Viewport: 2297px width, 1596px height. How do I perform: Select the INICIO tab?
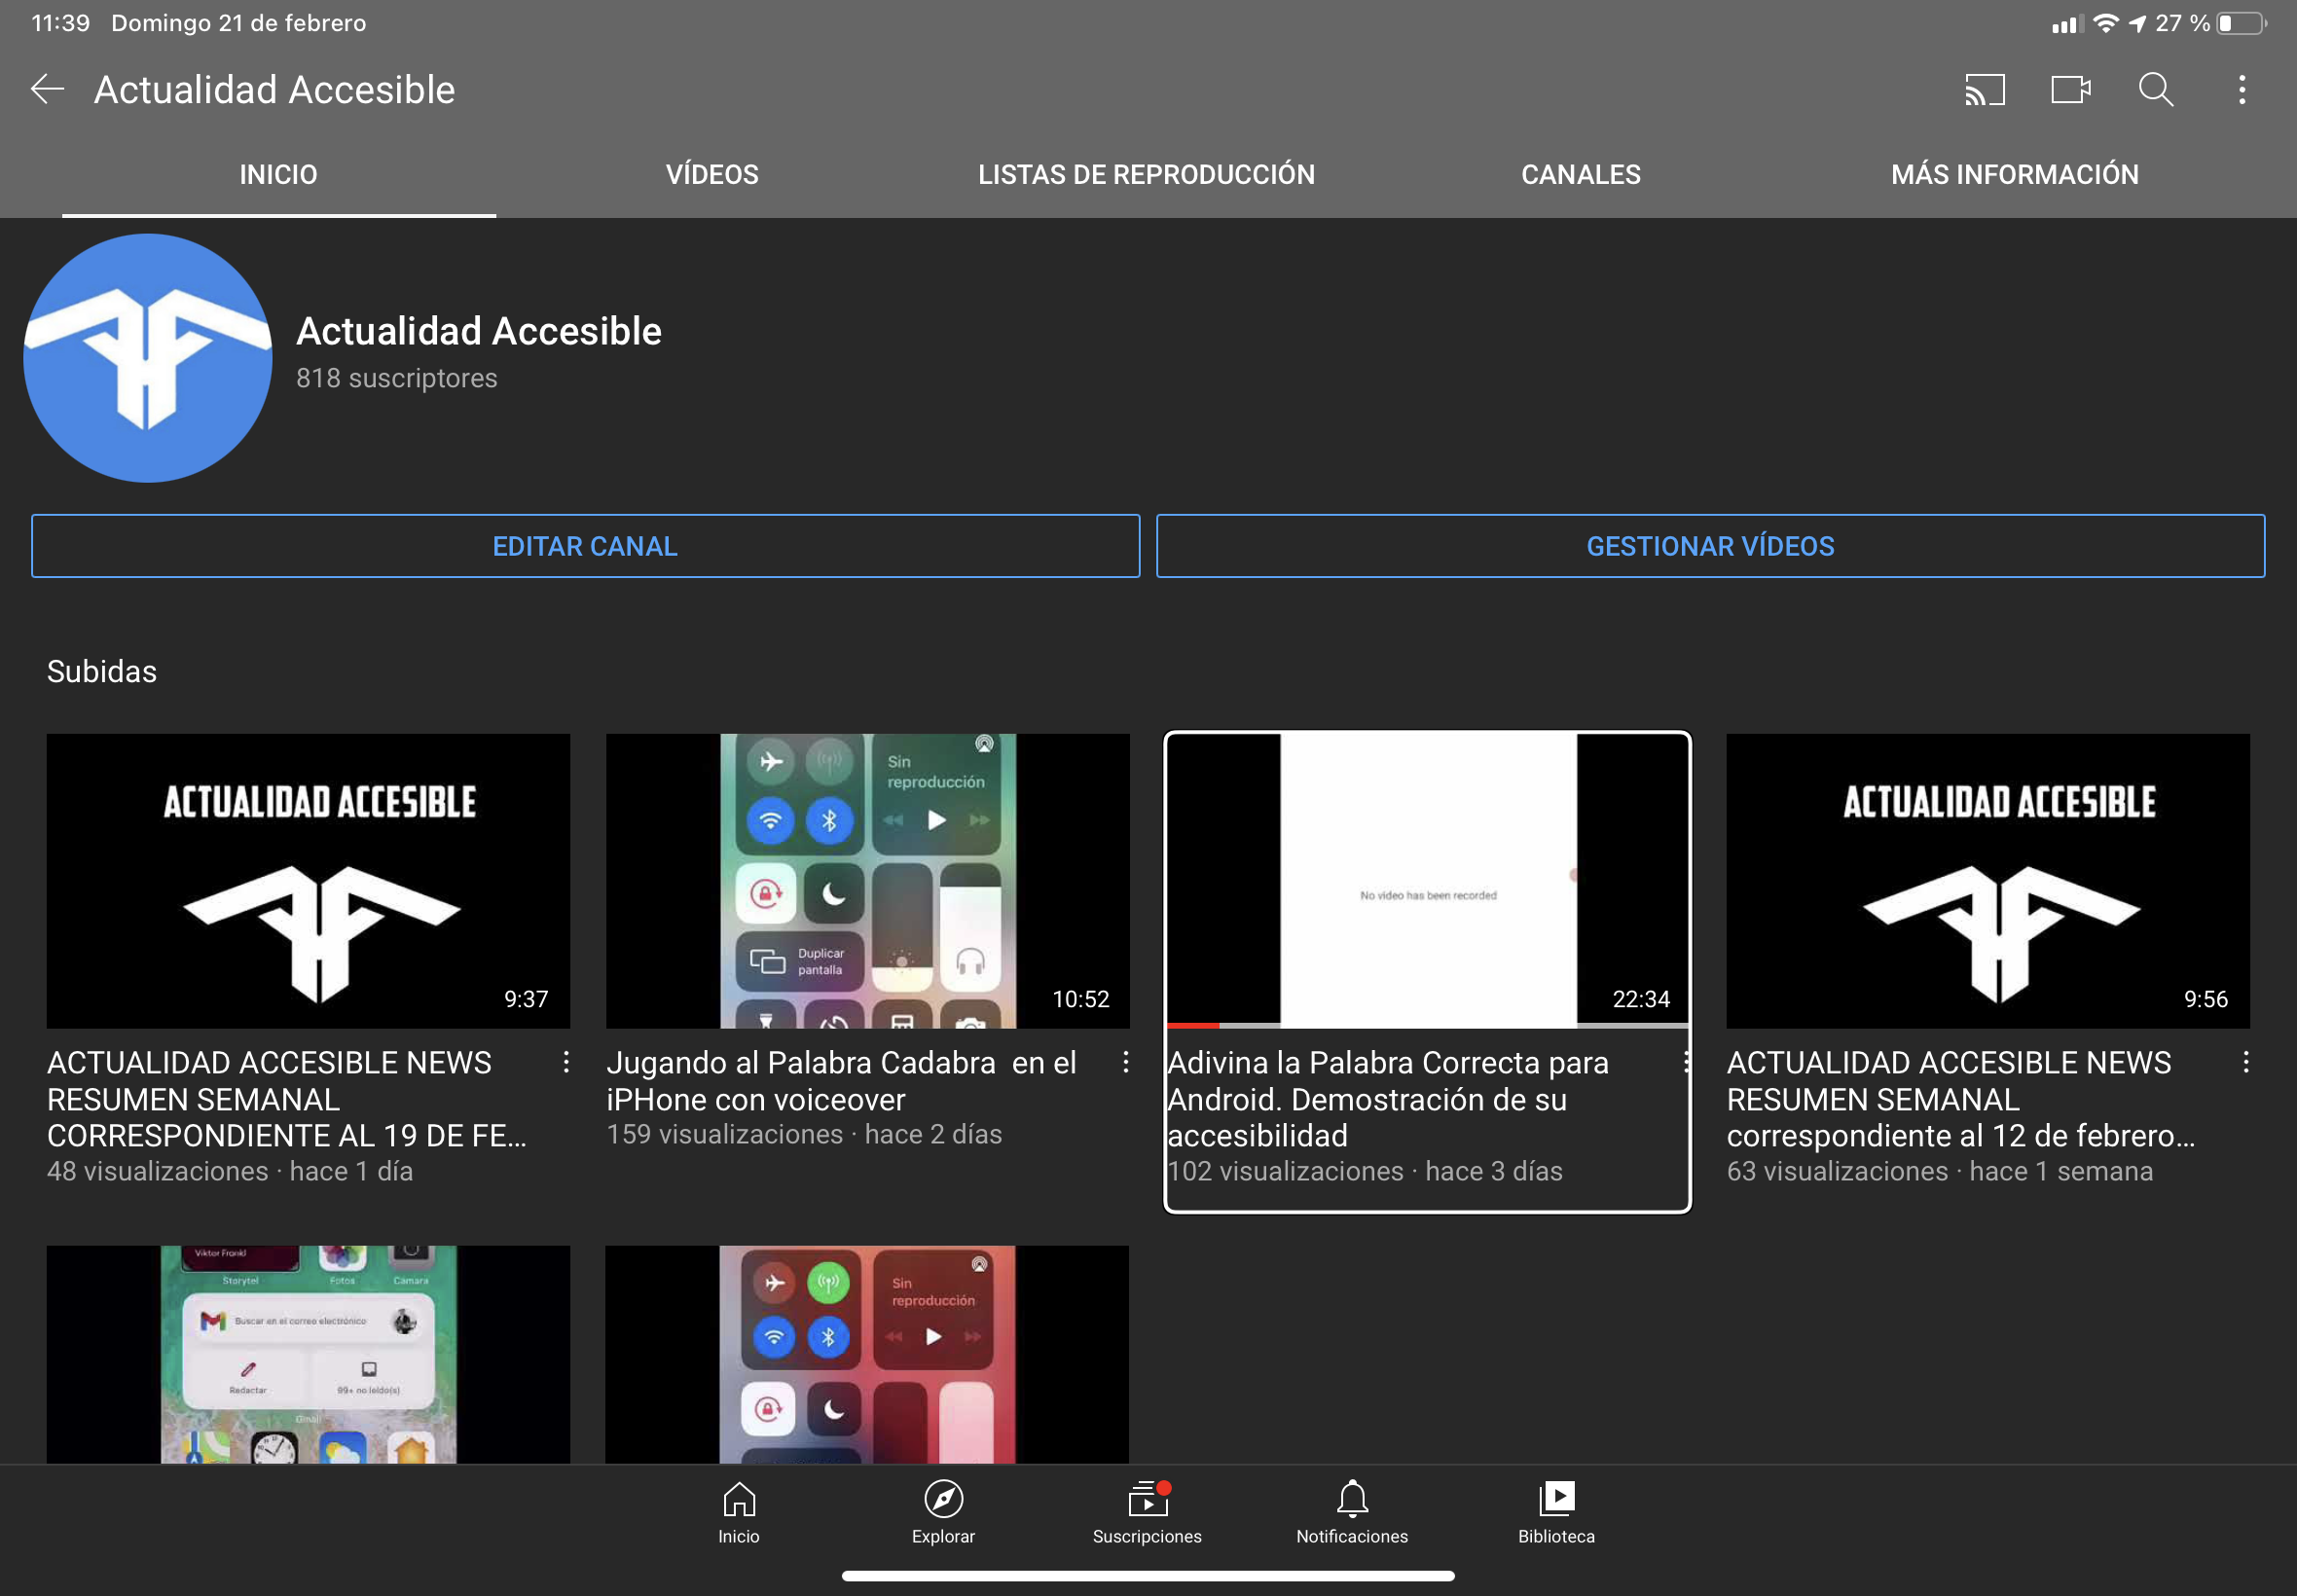pyautogui.click(x=278, y=174)
